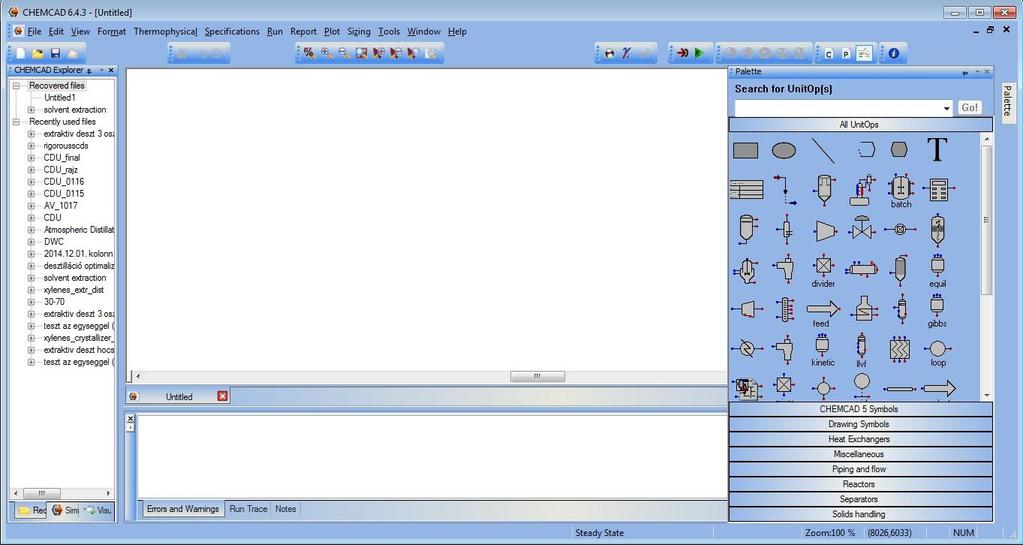Screen dimensions: 1023x545
Task: Pick the calculator UnitOp icon
Action: pyautogui.click(x=938, y=189)
